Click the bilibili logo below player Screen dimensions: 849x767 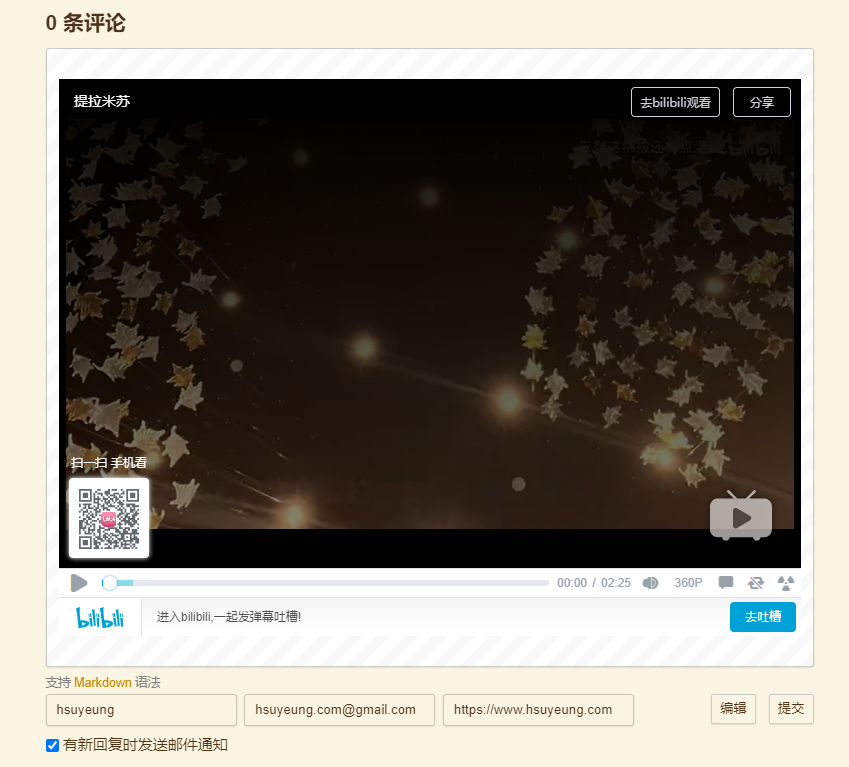click(100, 617)
